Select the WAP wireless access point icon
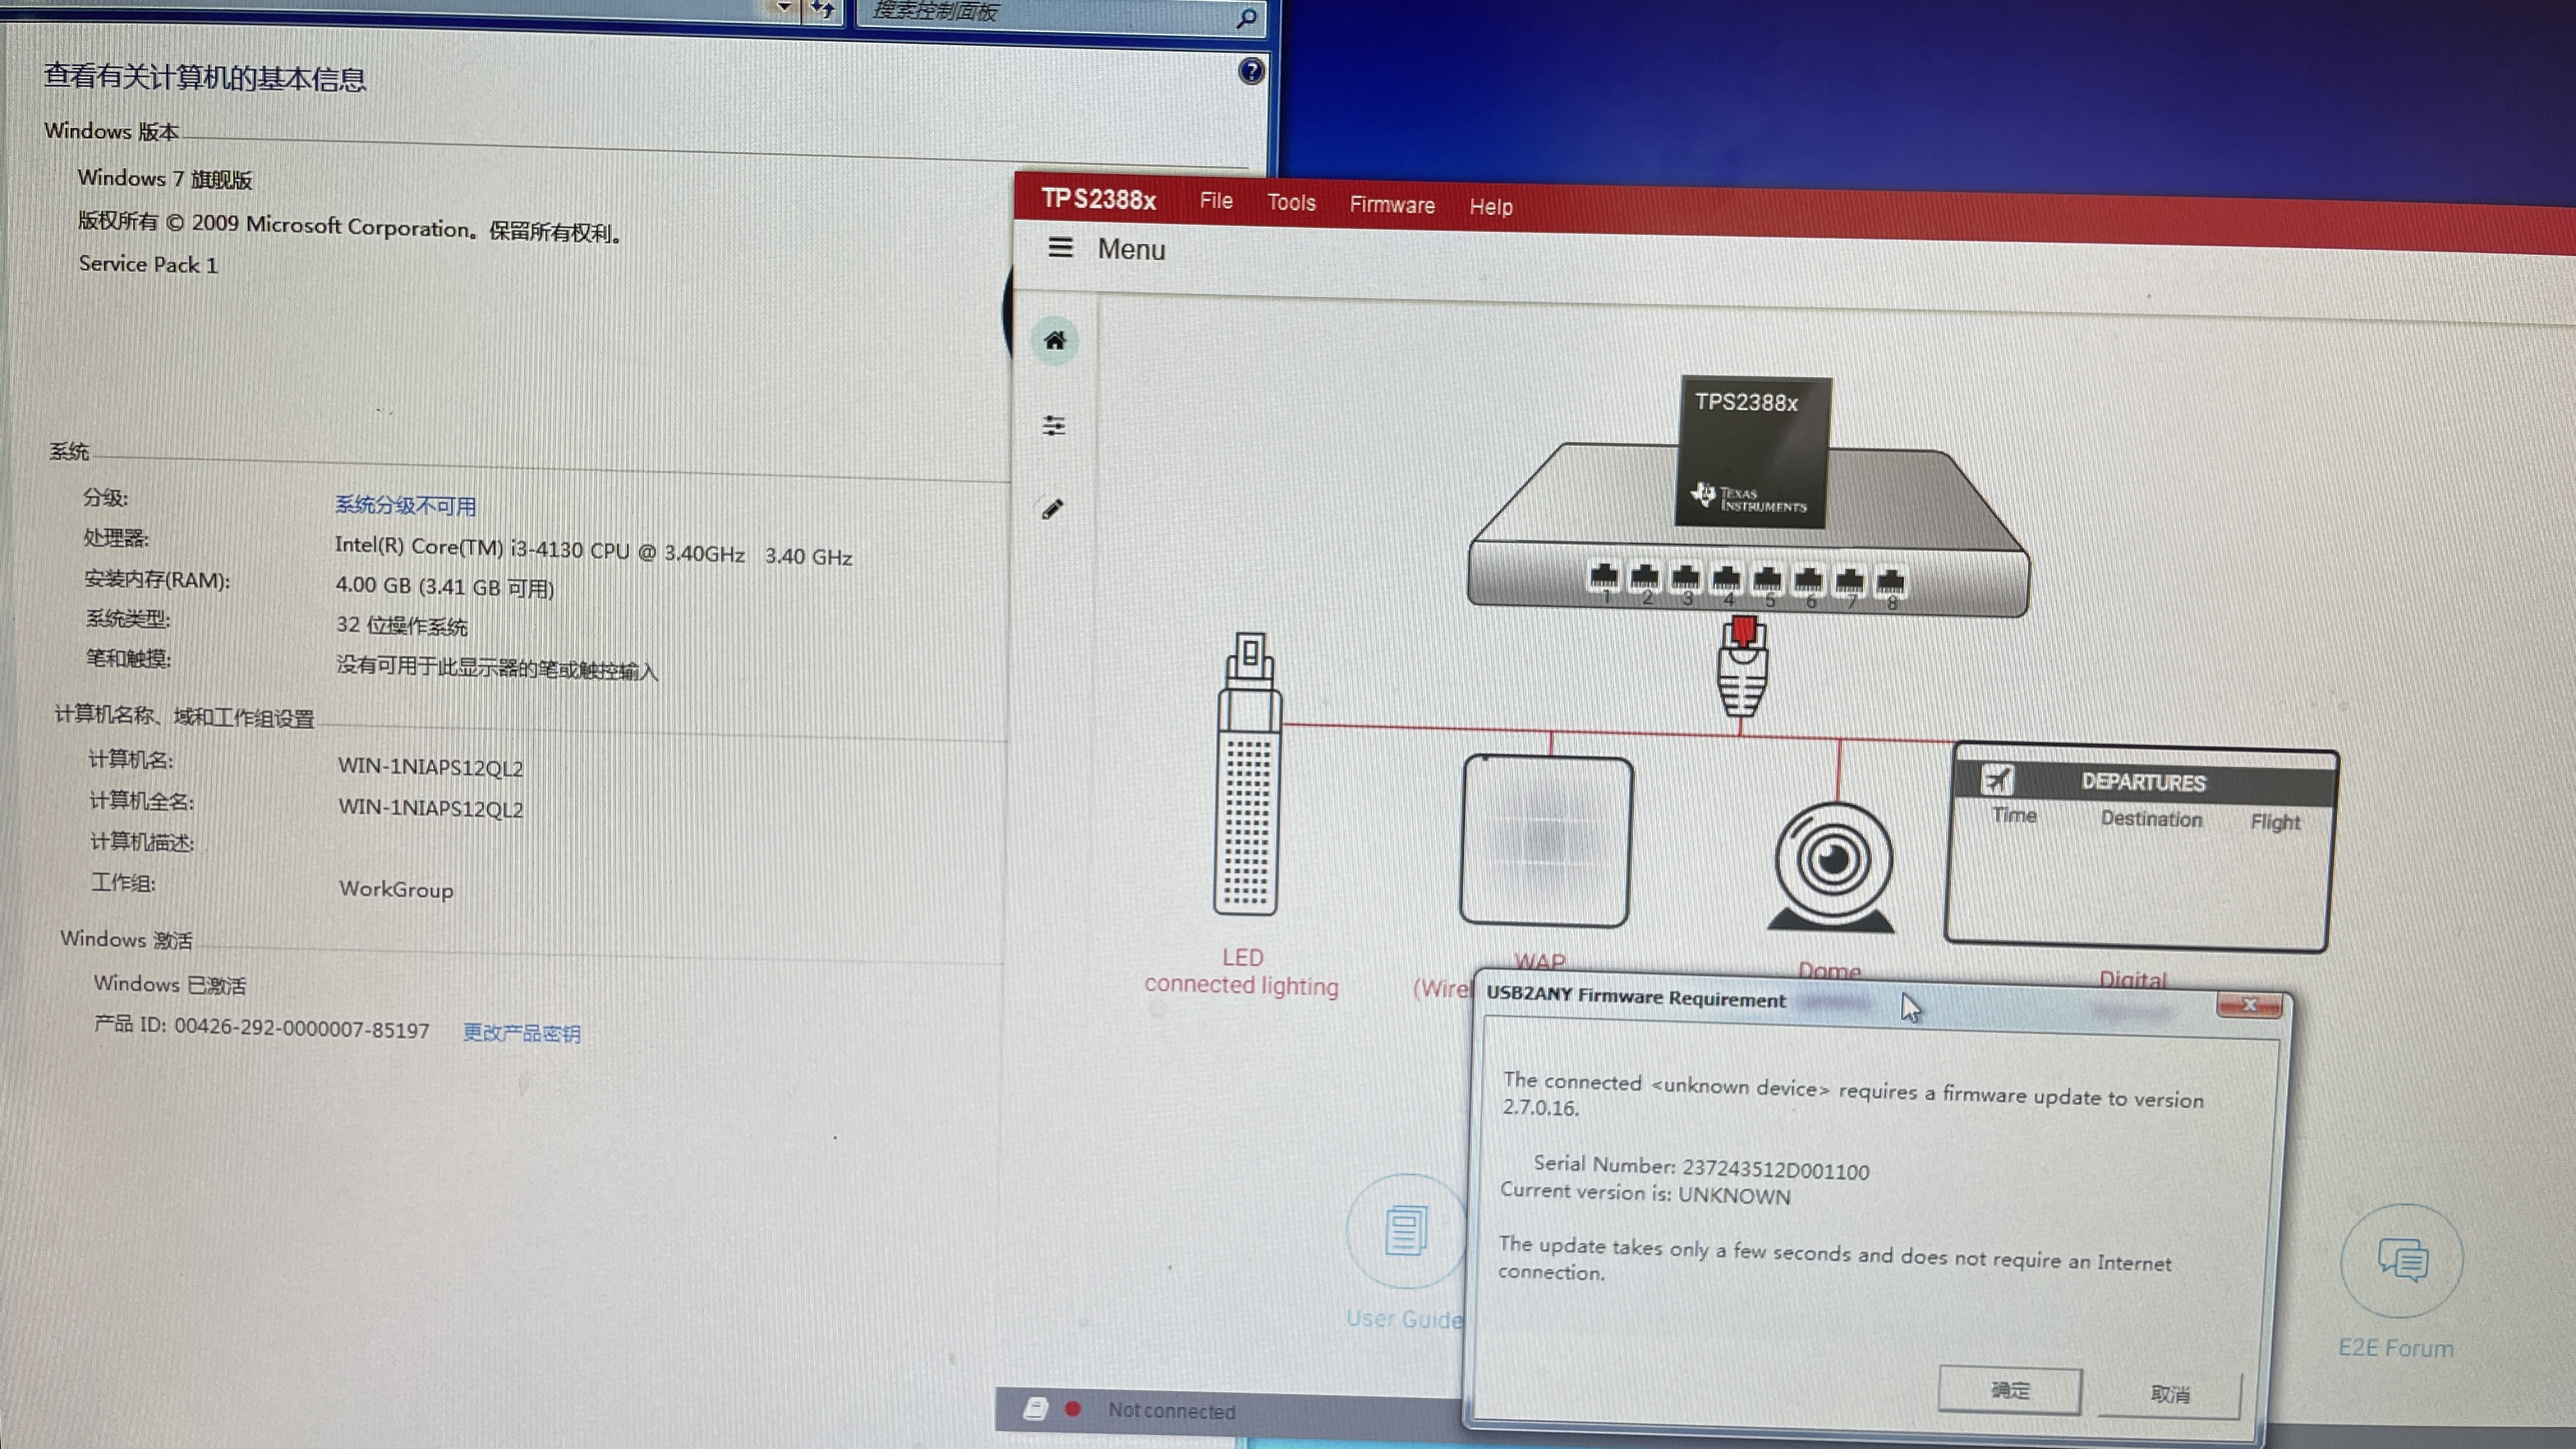This screenshot has height=1449, width=2576. point(1545,840)
